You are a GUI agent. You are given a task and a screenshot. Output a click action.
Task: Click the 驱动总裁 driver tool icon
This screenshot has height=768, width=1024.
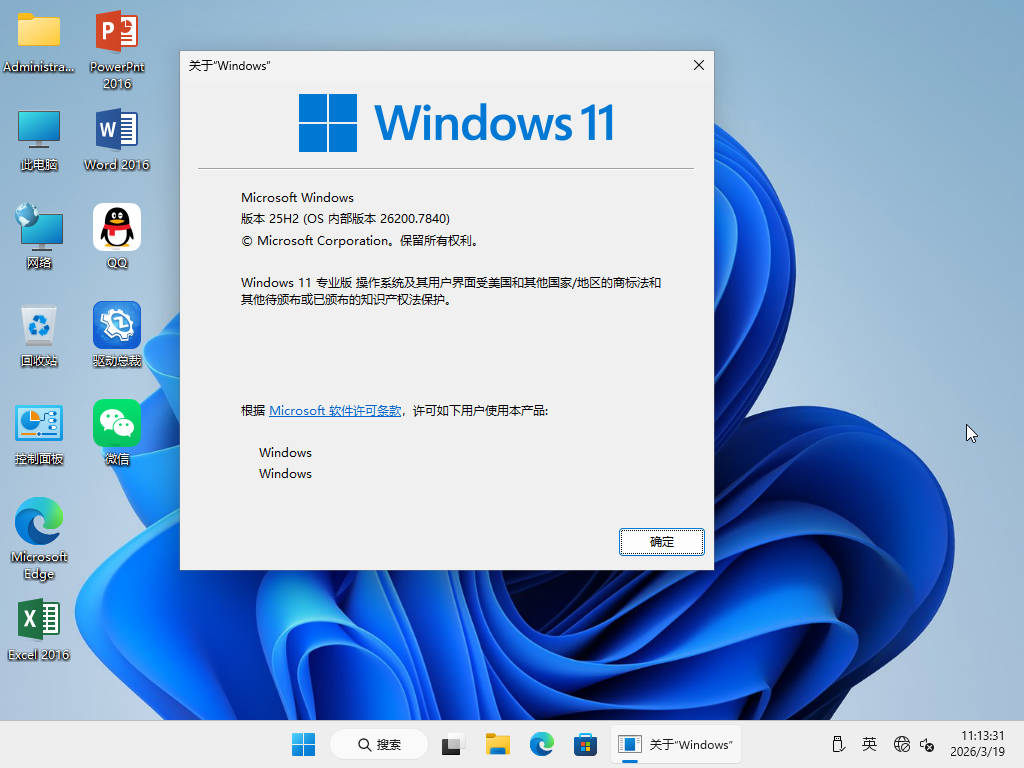pyautogui.click(x=117, y=326)
